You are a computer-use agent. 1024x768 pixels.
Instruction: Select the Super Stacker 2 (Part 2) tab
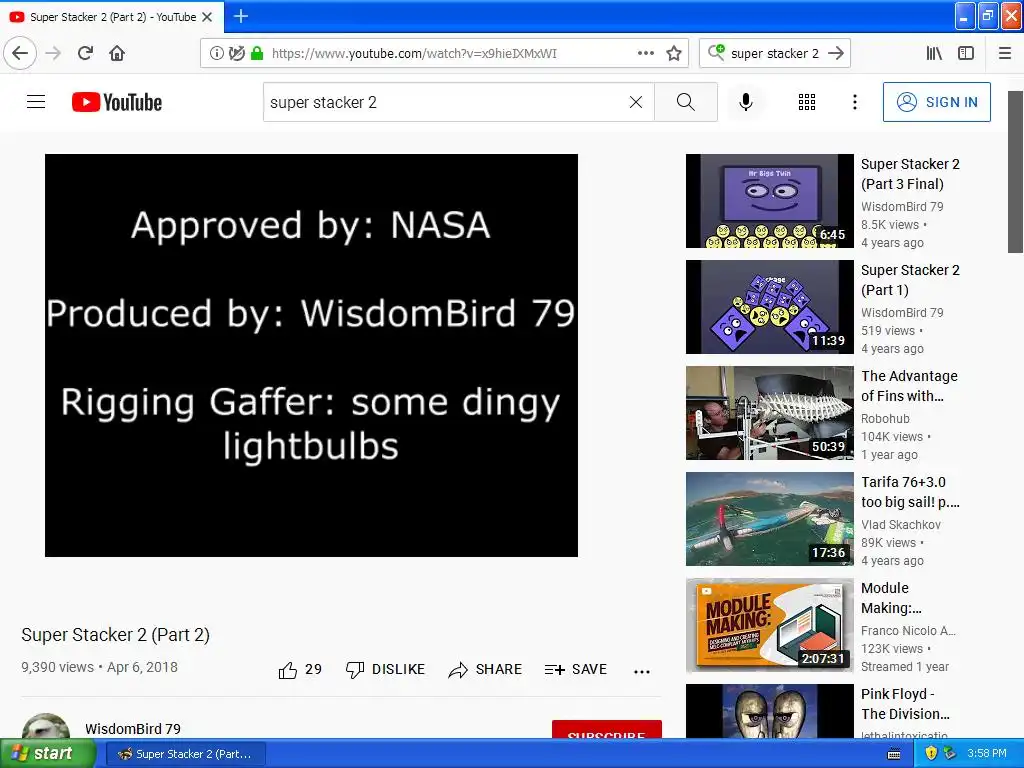[x=112, y=17]
